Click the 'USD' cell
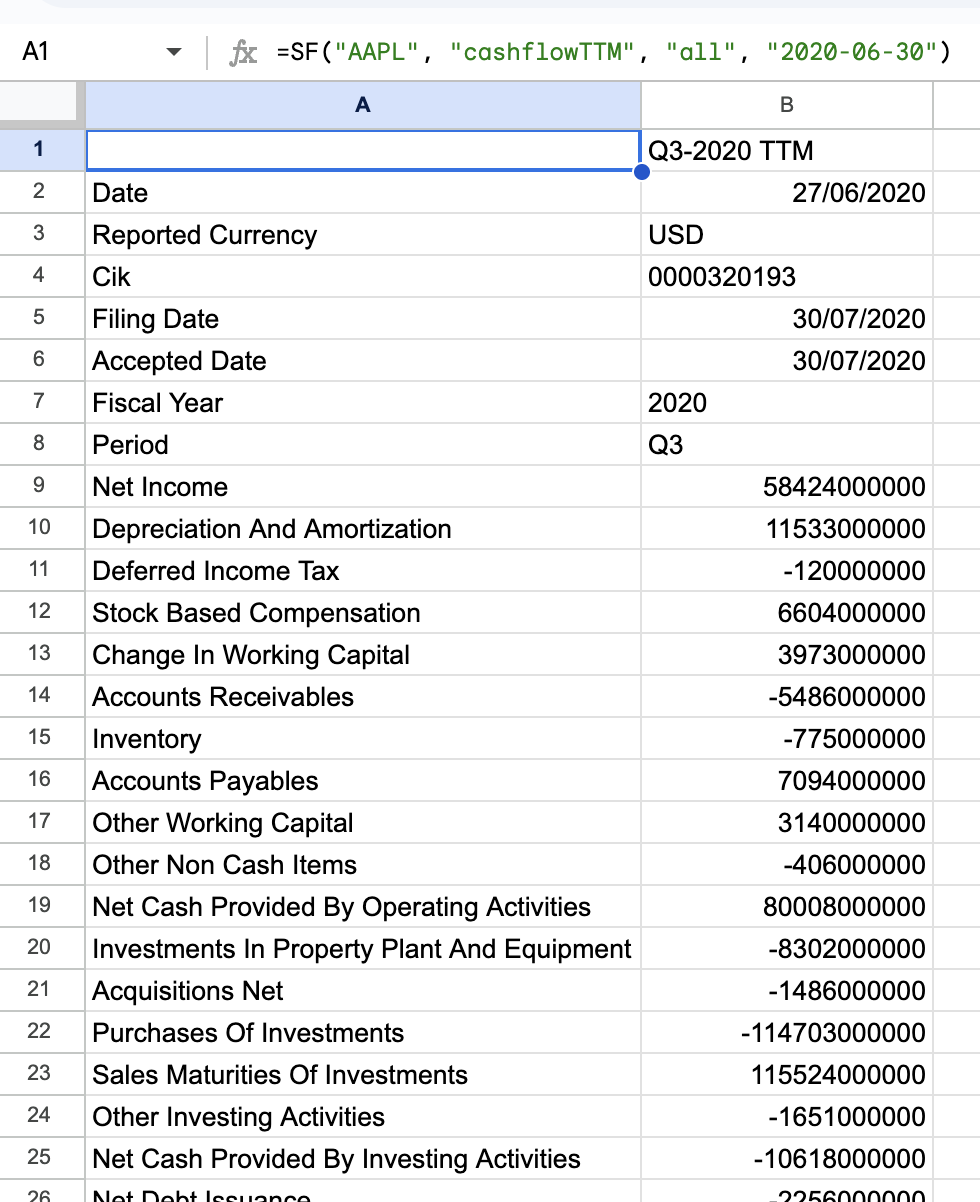 787,234
